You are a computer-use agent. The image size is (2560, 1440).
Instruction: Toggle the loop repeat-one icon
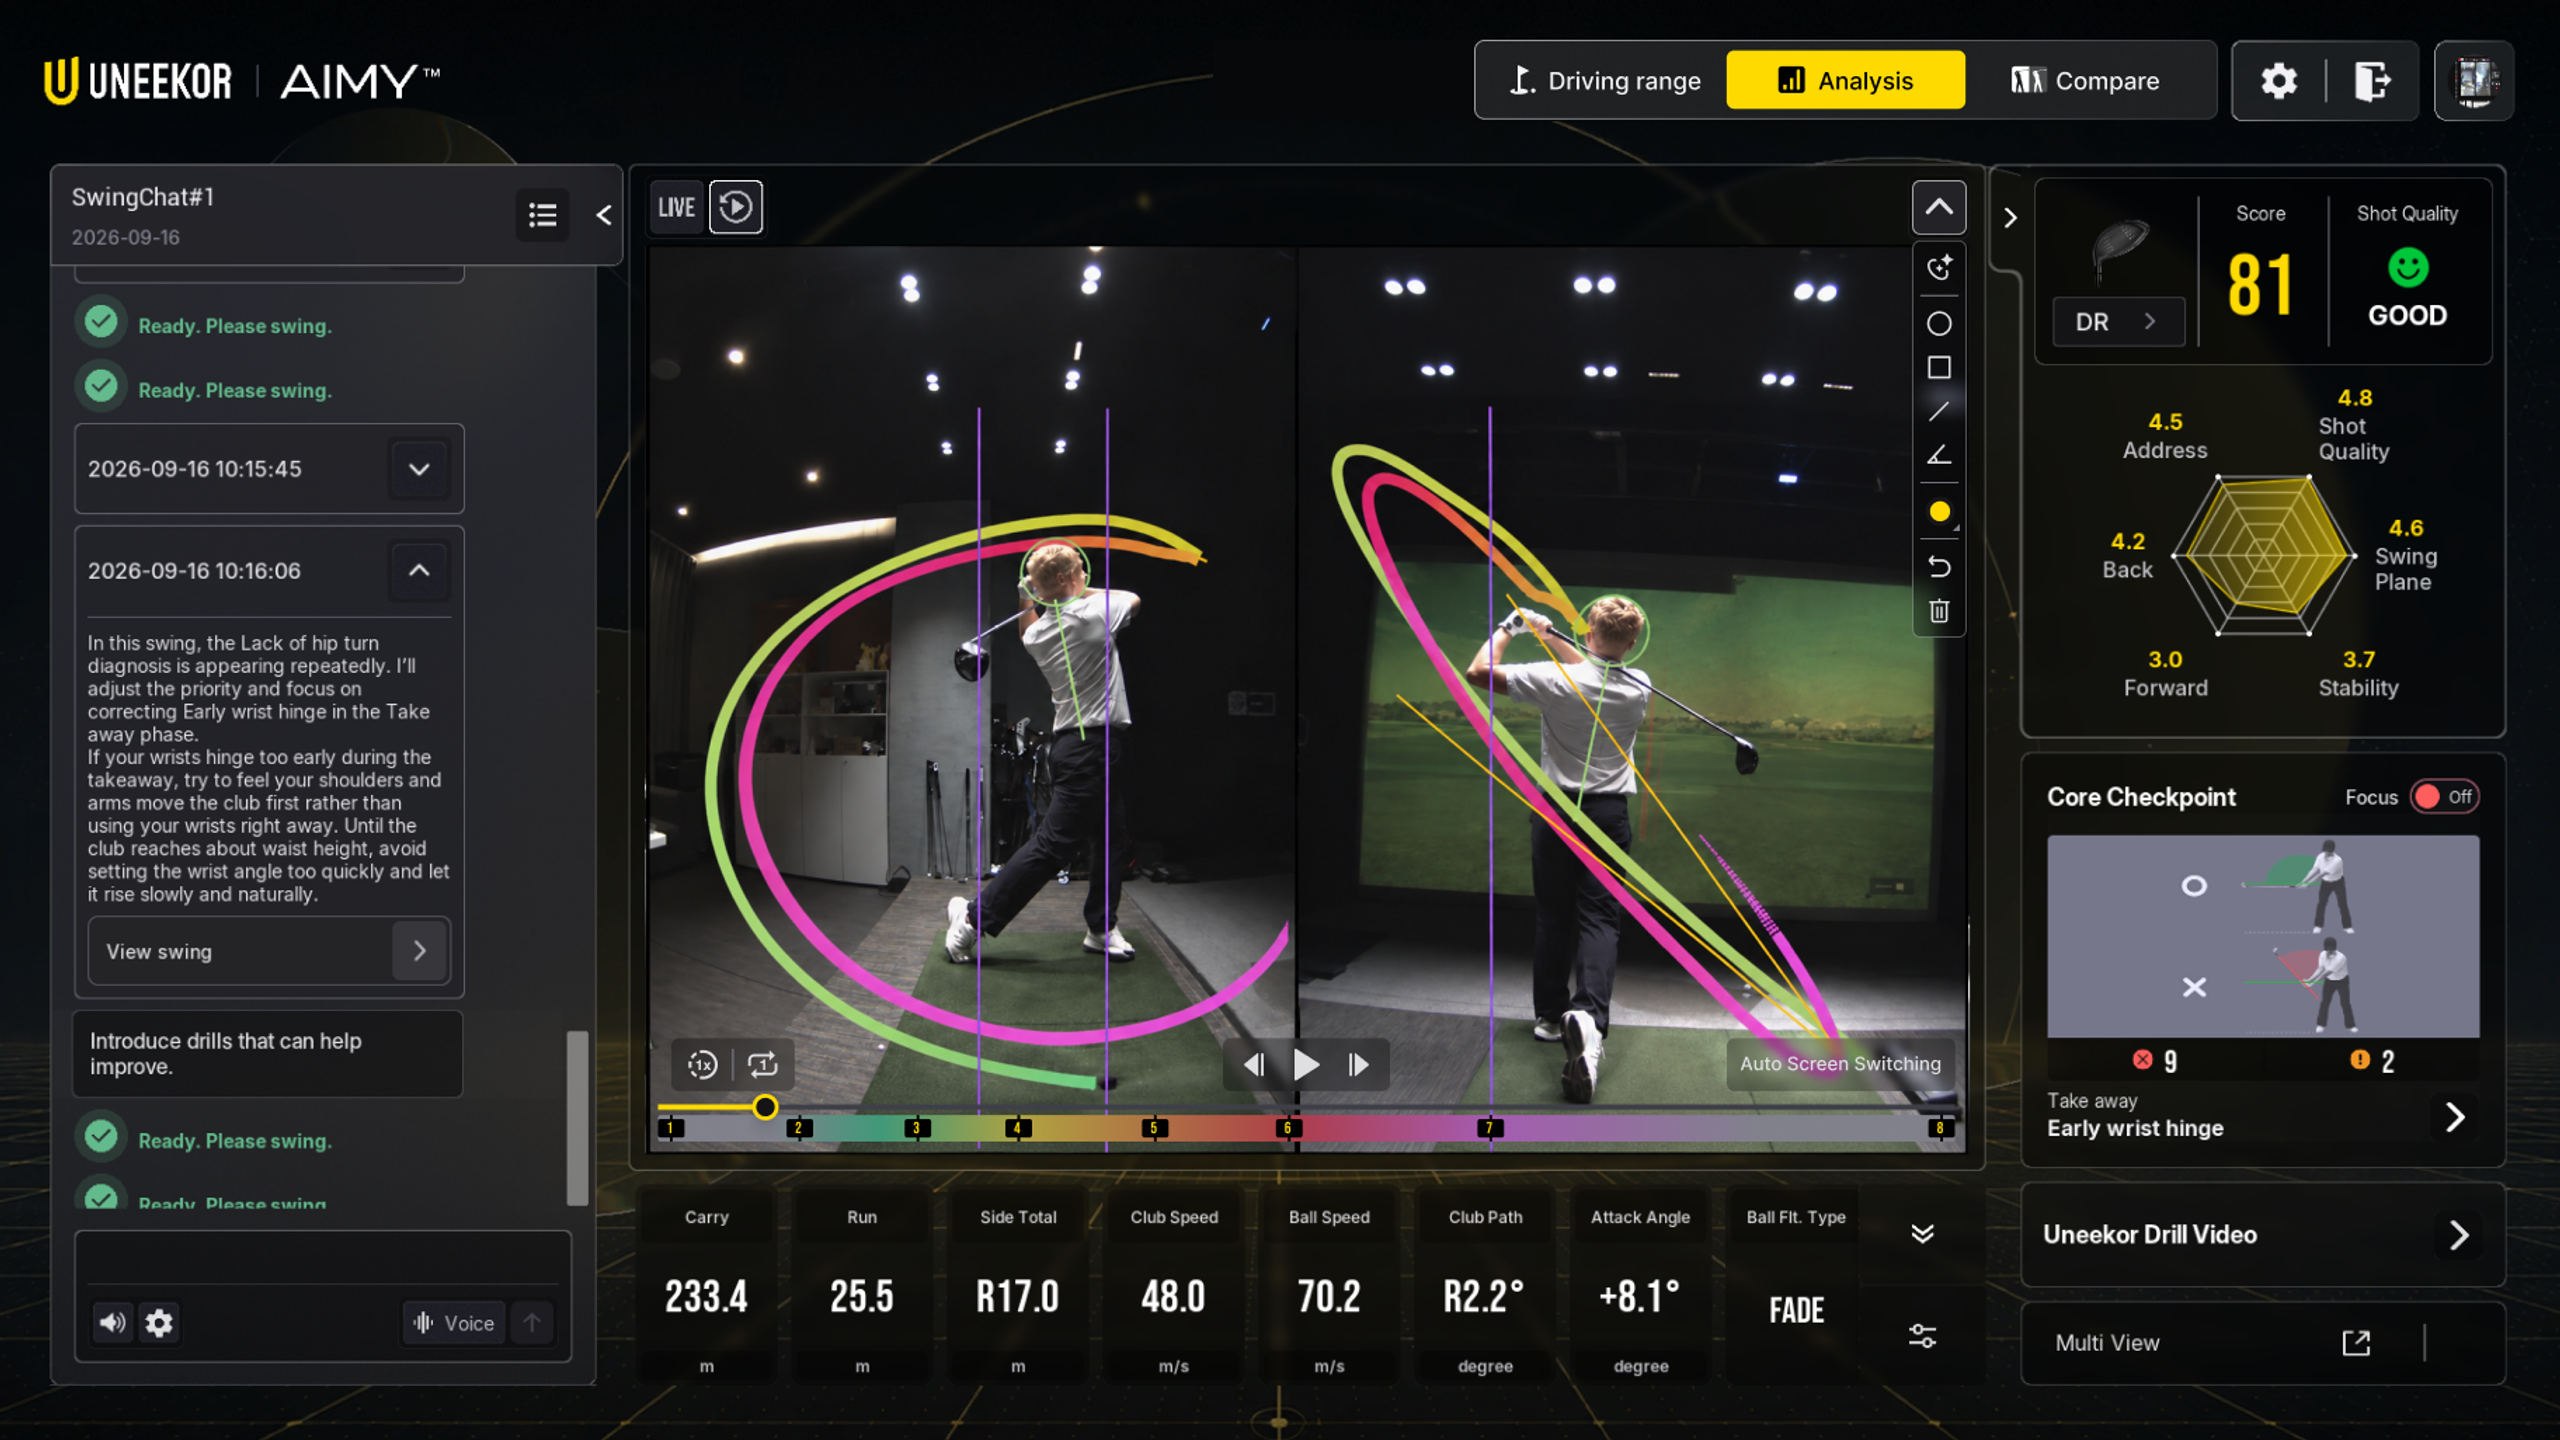click(763, 1065)
